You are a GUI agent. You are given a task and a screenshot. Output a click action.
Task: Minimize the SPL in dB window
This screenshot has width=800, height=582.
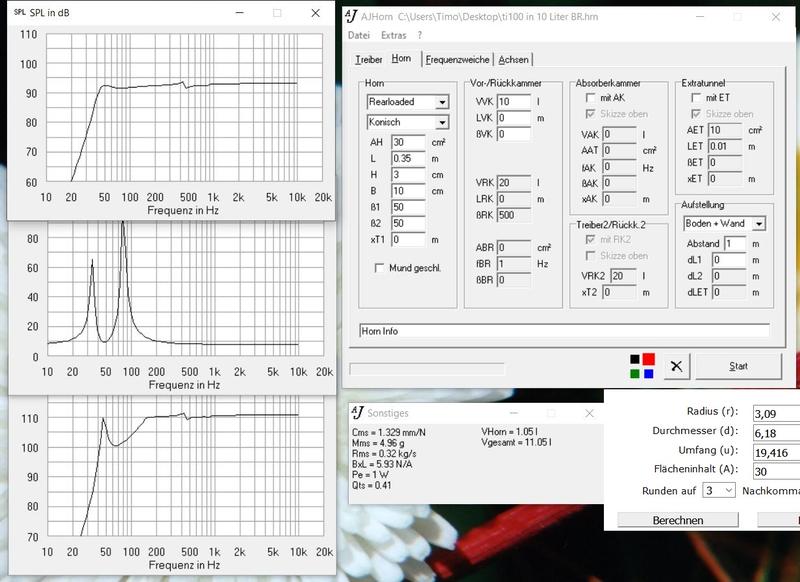(239, 13)
